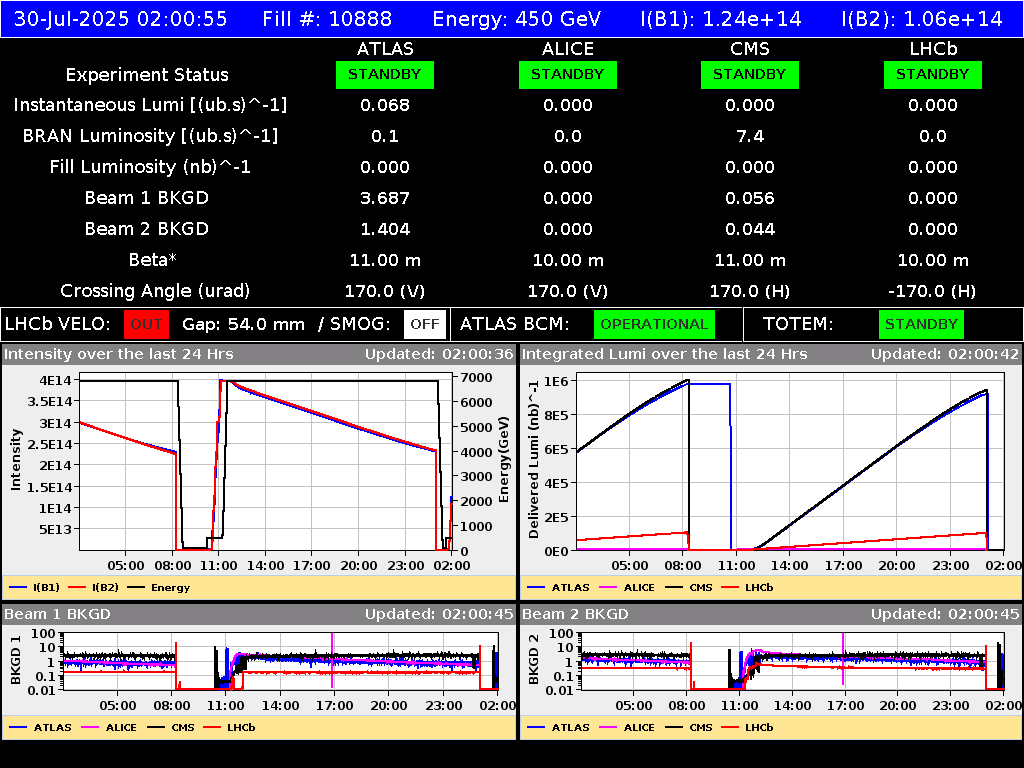Click the ATLAS BCM OPERATIONAL status badge
The width and height of the screenshot is (1024, 768).
pos(654,325)
